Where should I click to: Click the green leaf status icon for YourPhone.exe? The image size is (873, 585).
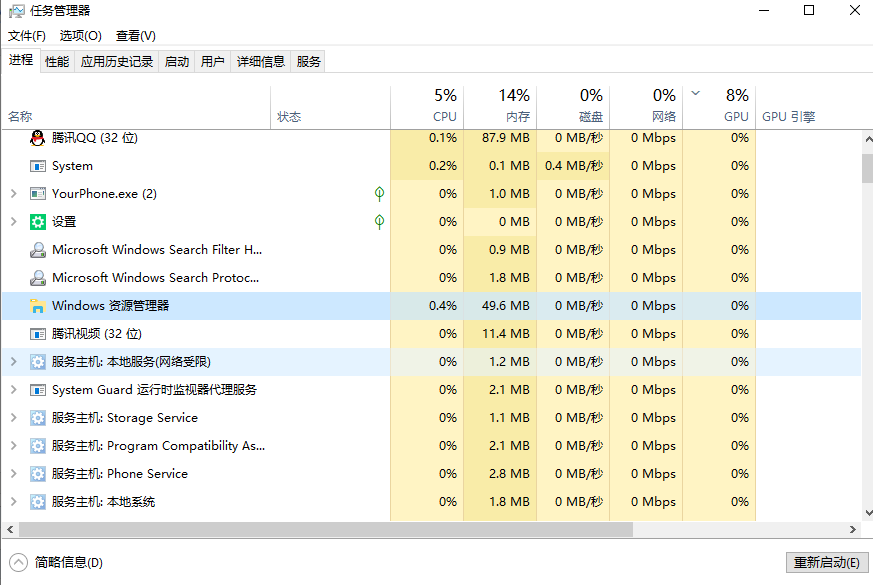tap(379, 194)
